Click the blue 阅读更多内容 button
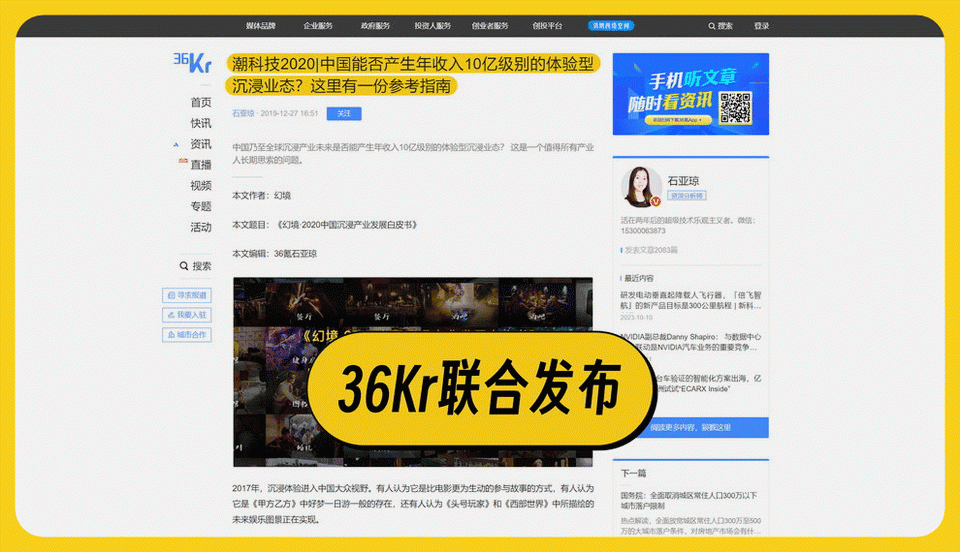Image resolution: width=960 pixels, height=552 pixels. tap(691, 427)
